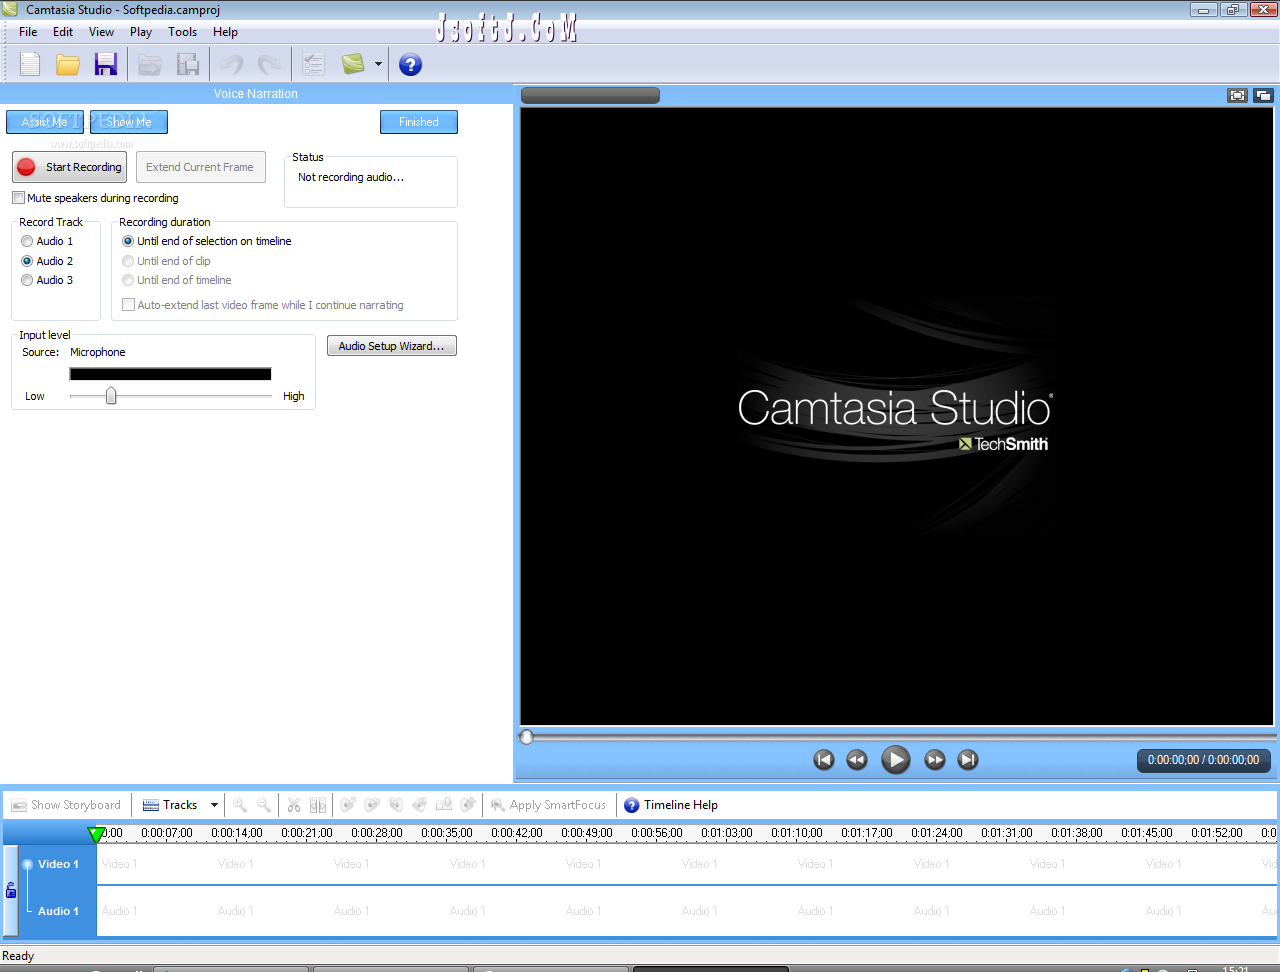1280x972 pixels.
Task: Click the split clip icon
Action: pyautogui.click(x=318, y=805)
